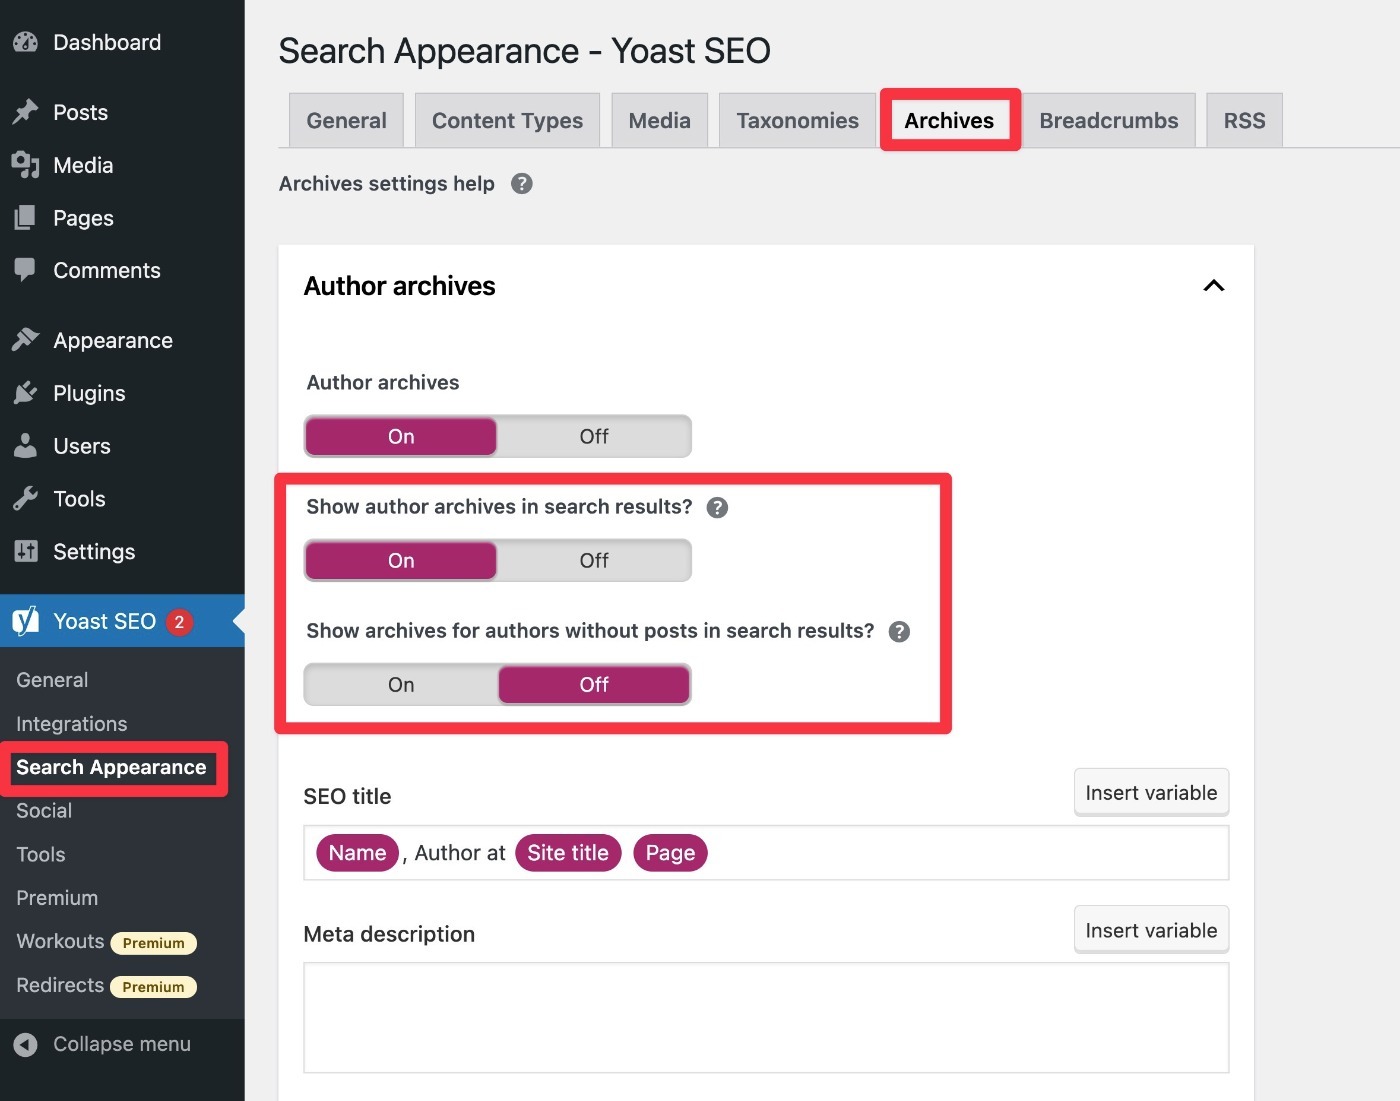This screenshot has width=1400, height=1101.
Task: Open Users menu item
Action: pyautogui.click(x=82, y=446)
